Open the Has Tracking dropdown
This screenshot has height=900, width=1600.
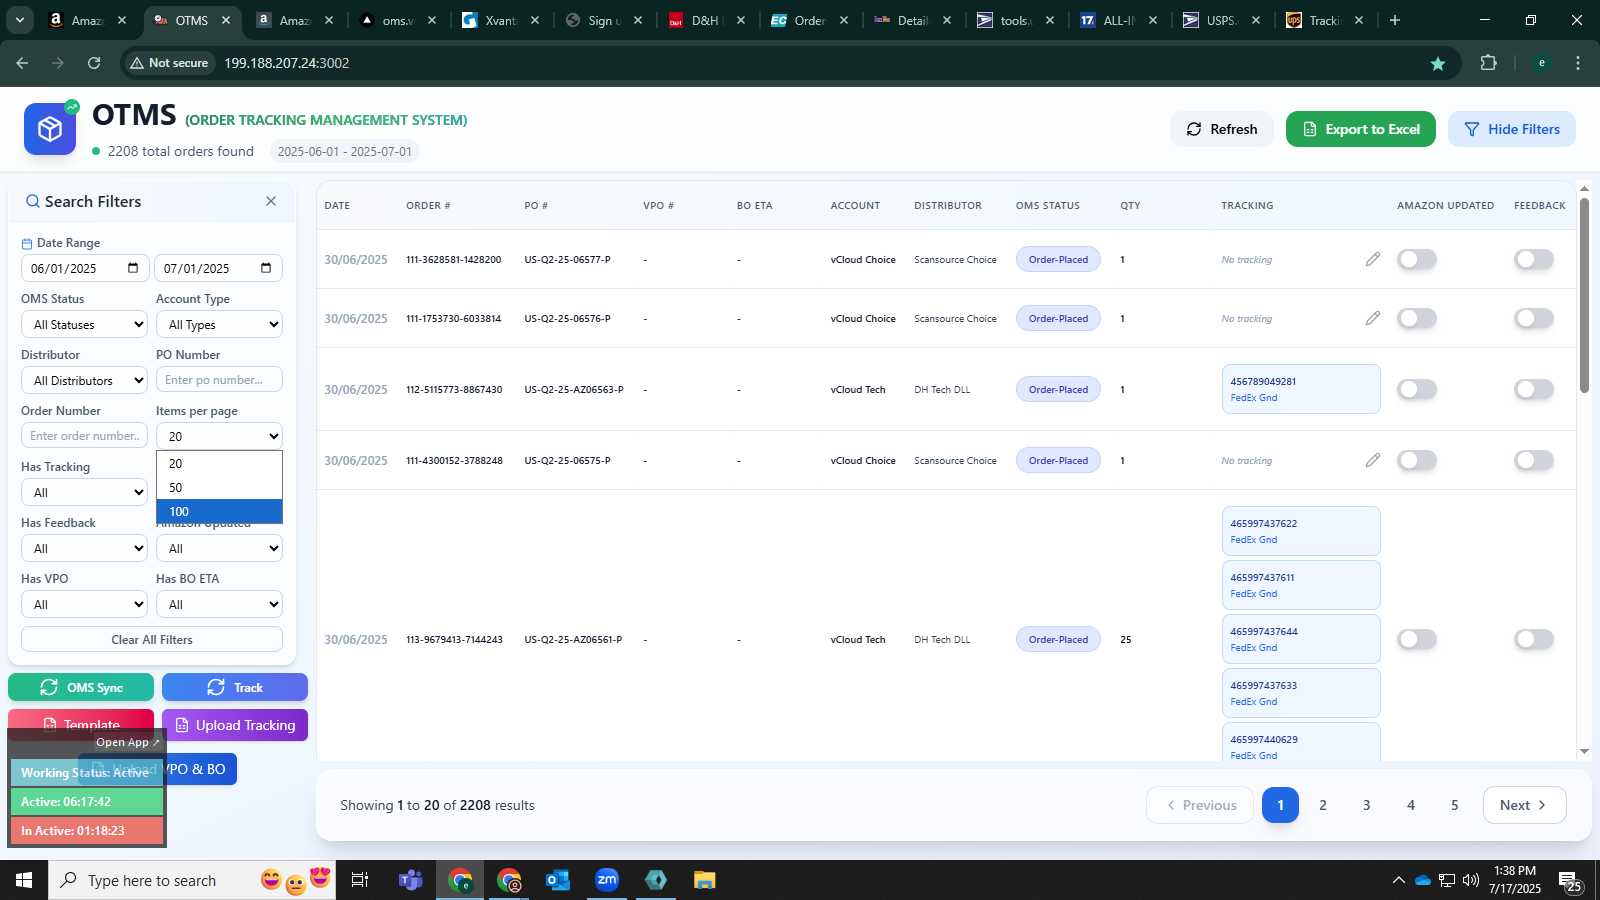coord(84,492)
